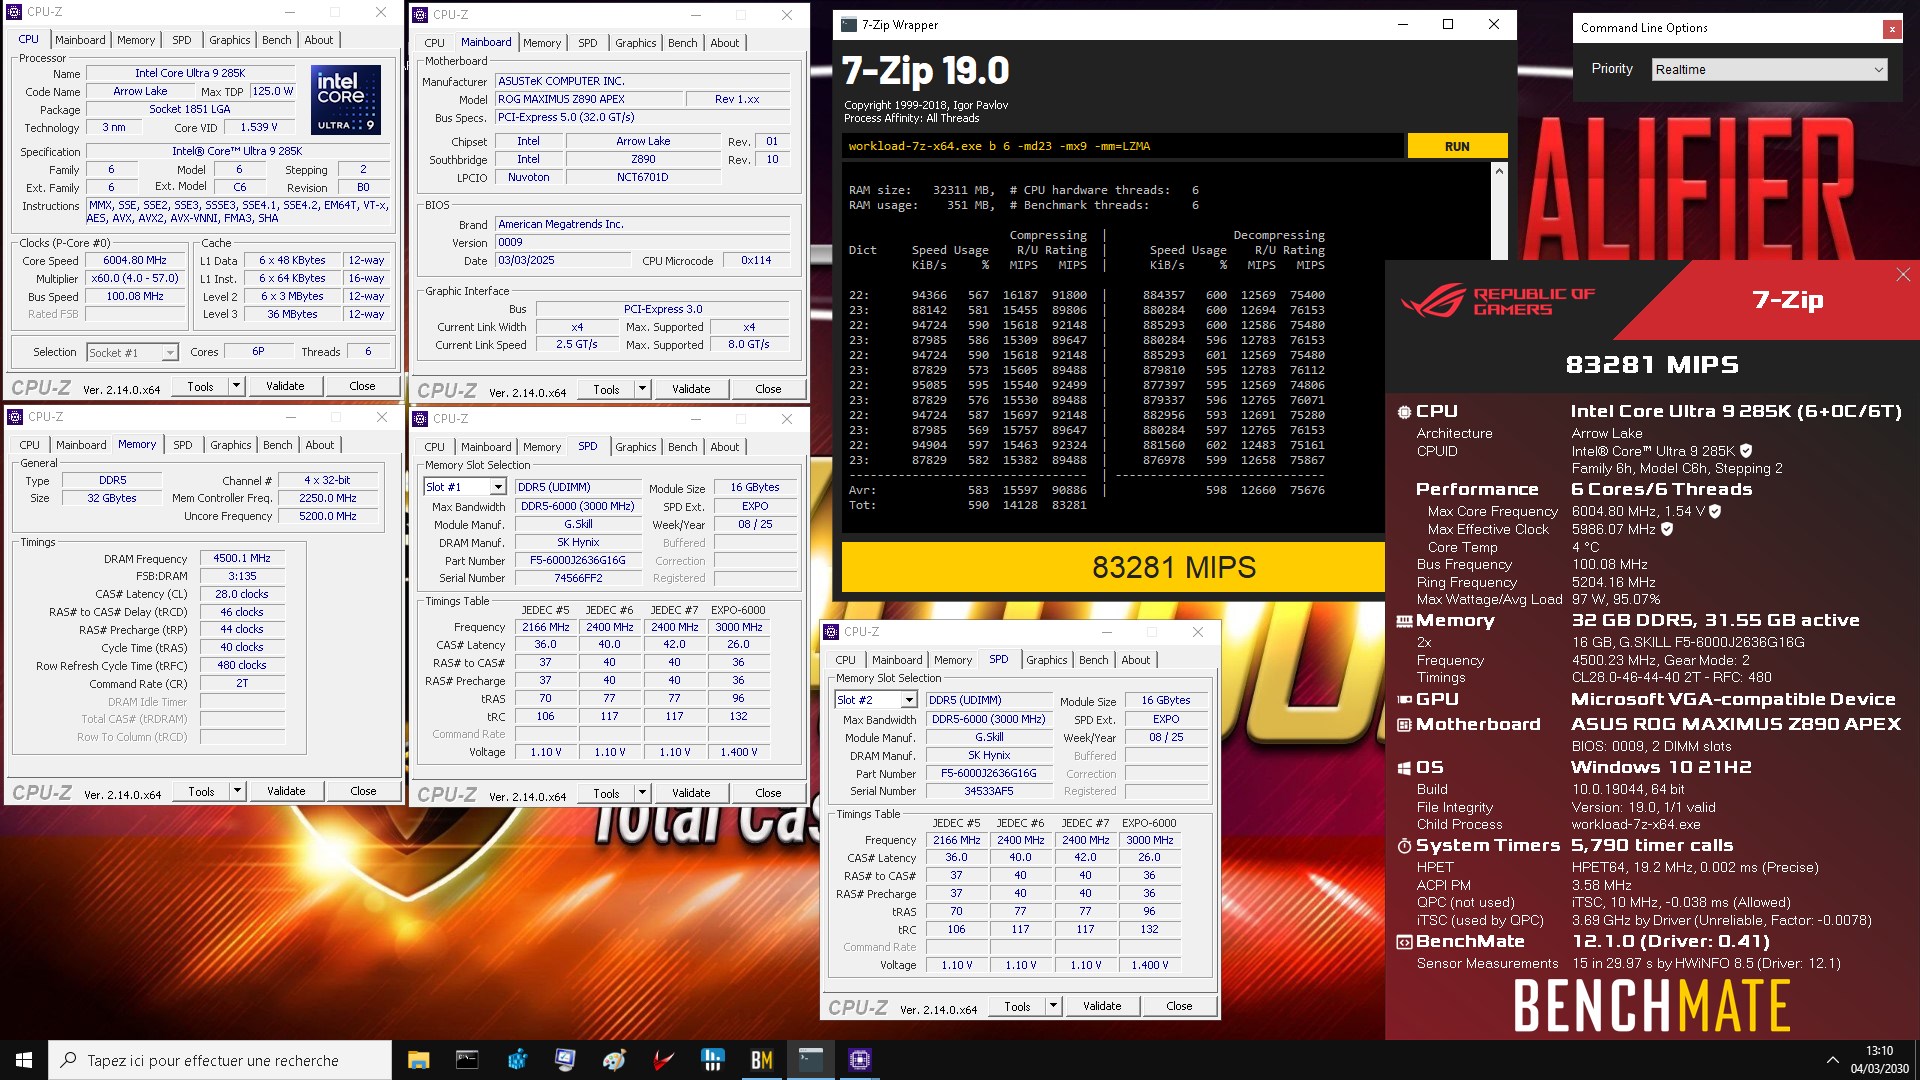Click the stopwatch icon beside System Timers
Screen dimensions: 1920x1080
(x=1404, y=846)
